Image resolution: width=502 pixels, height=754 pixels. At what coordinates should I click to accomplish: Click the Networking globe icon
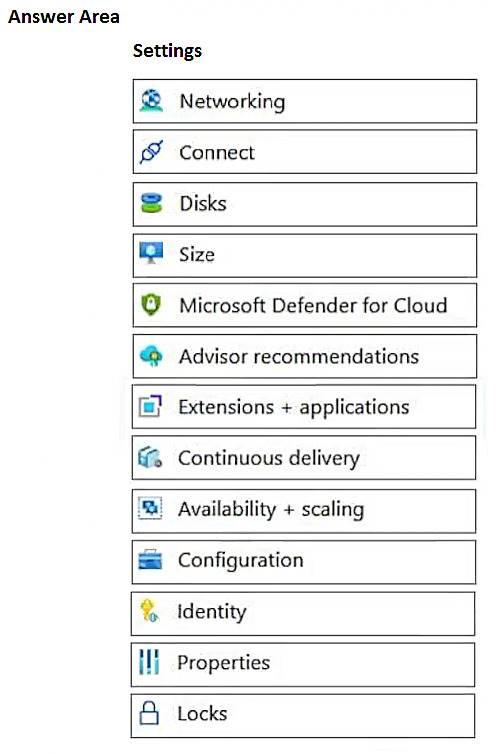click(151, 101)
